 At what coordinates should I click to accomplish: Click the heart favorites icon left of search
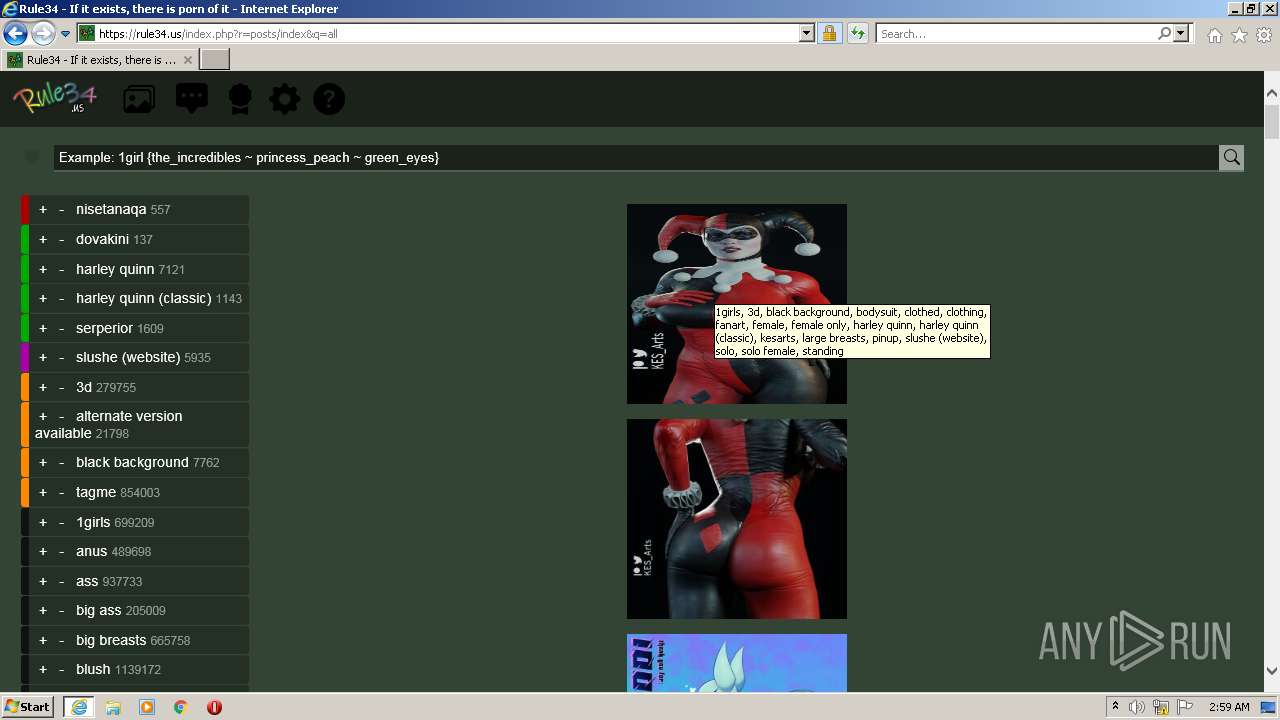[32, 157]
